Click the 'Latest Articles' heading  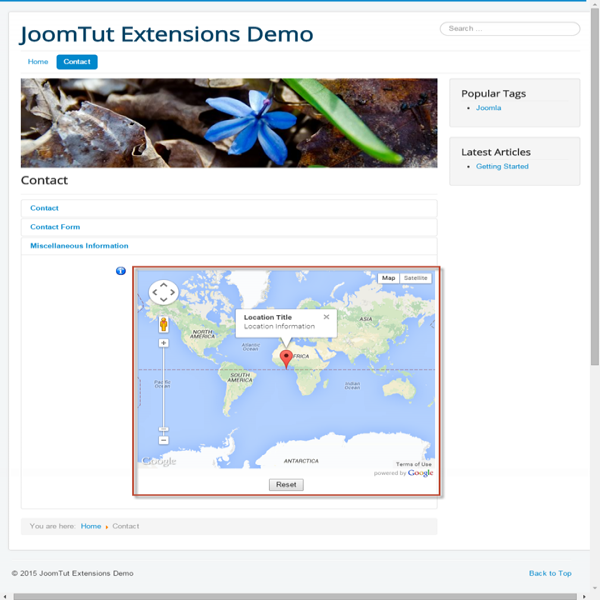click(x=496, y=152)
